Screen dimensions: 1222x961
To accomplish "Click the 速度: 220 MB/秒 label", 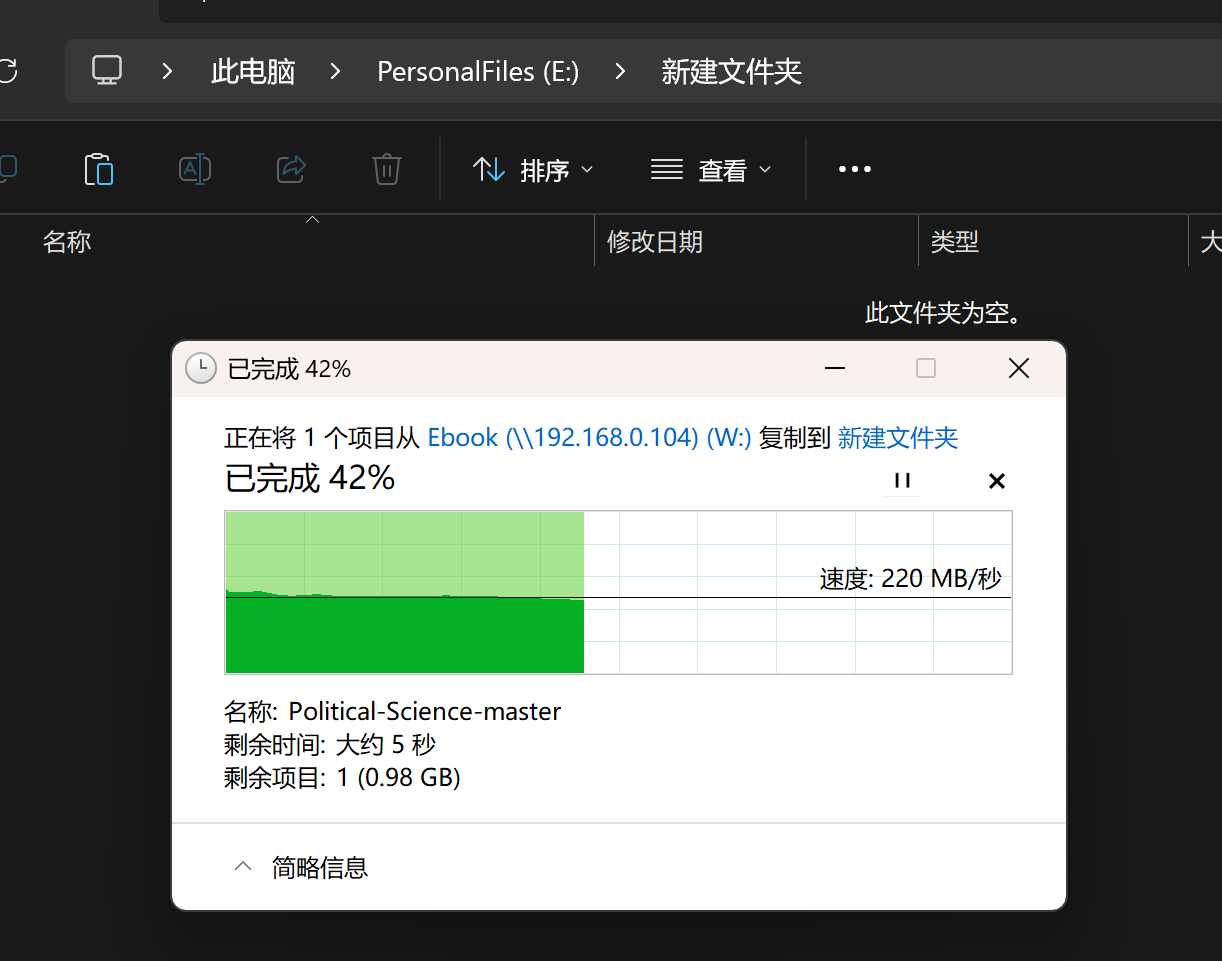I will [910, 579].
